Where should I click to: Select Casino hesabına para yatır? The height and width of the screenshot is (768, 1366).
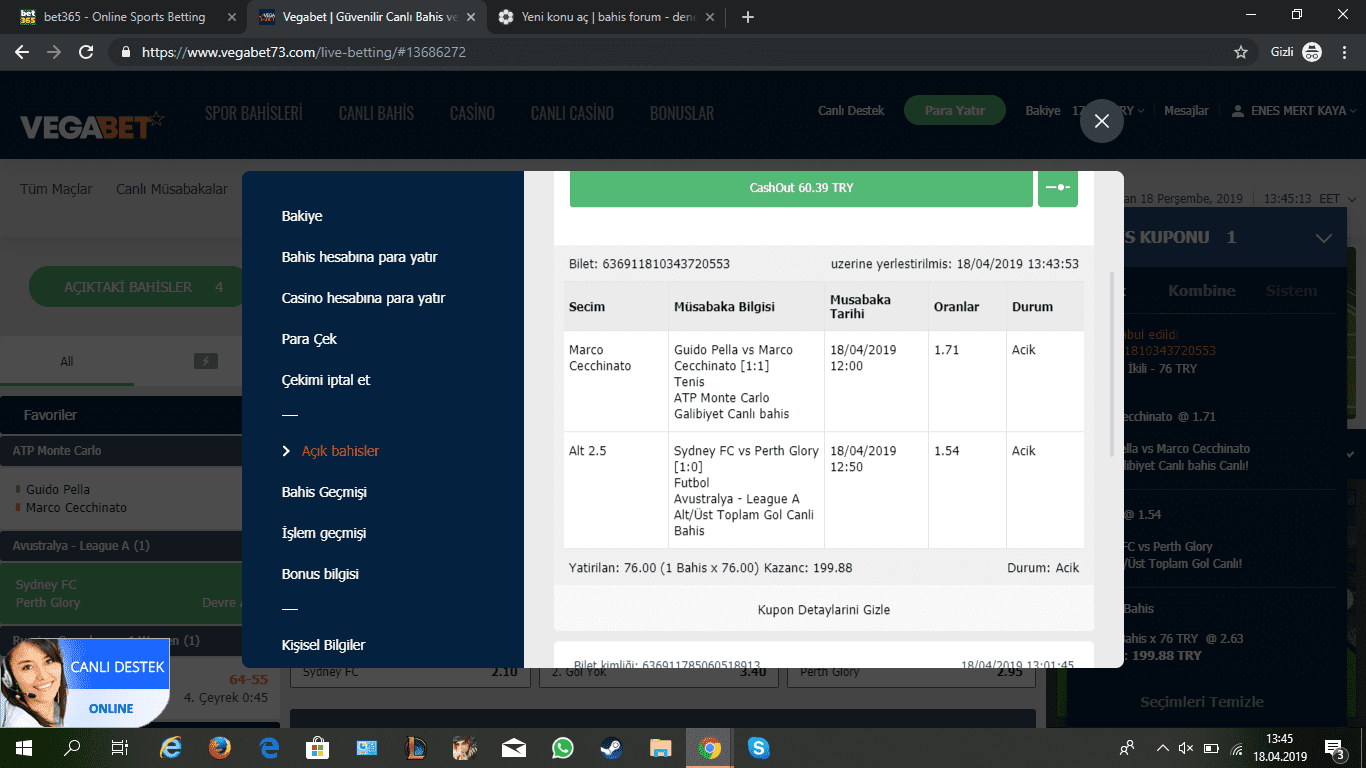click(364, 298)
